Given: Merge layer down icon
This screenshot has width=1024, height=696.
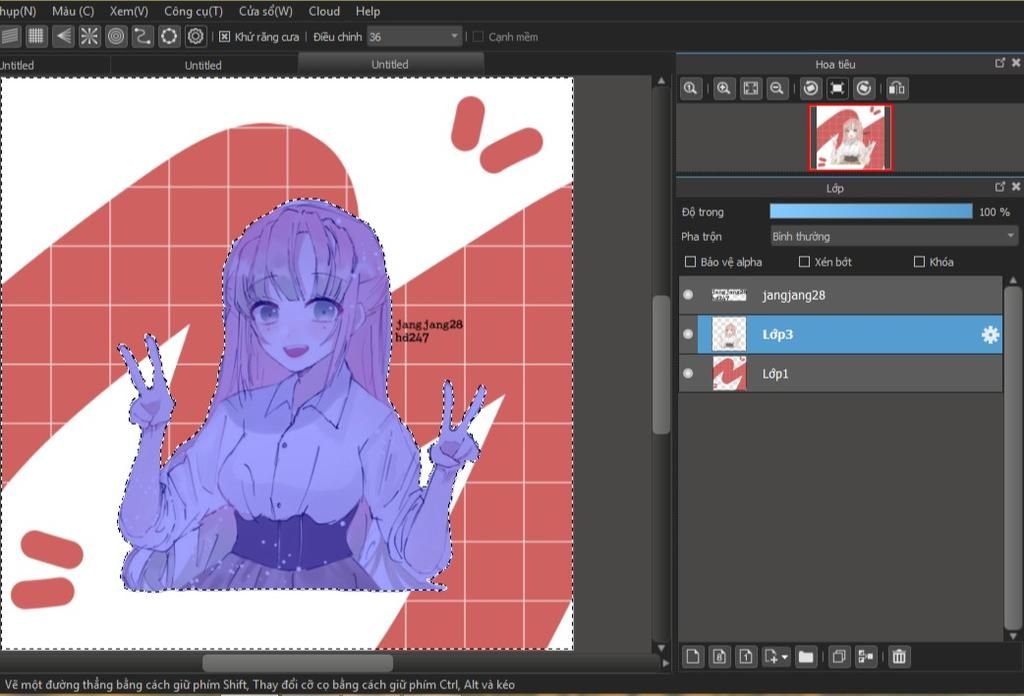Looking at the screenshot, I should [x=866, y=656].
